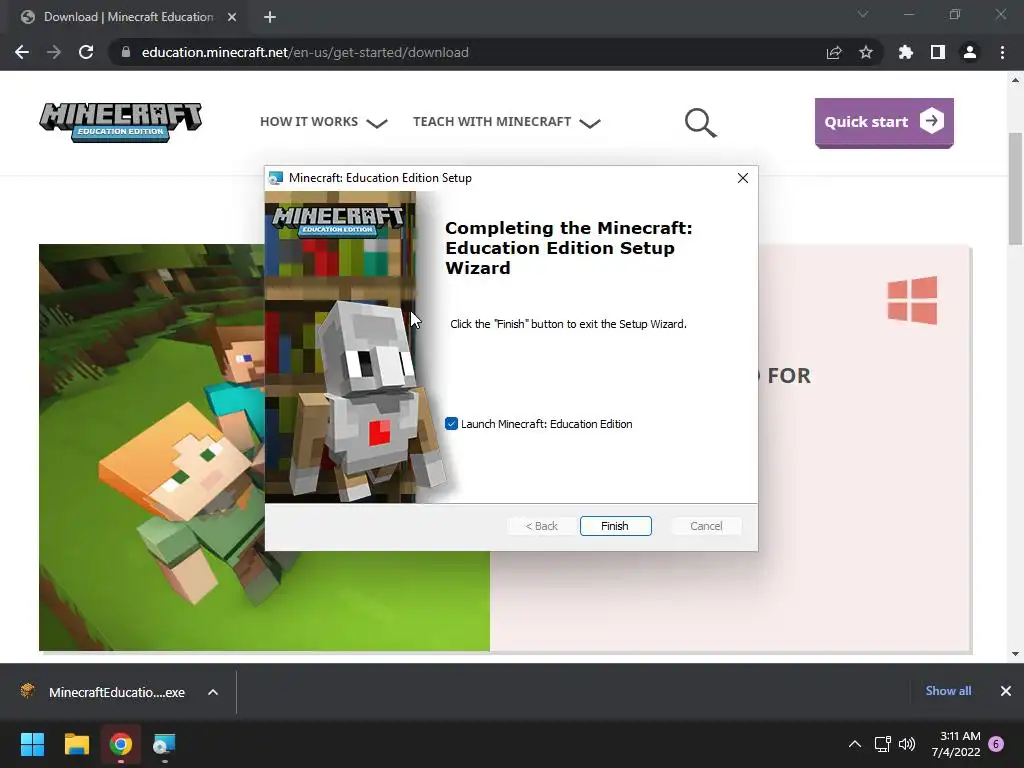Click the Finish button in Setup wizard
The width and height of the screenshot is (1024, 768).
[615, 526]
